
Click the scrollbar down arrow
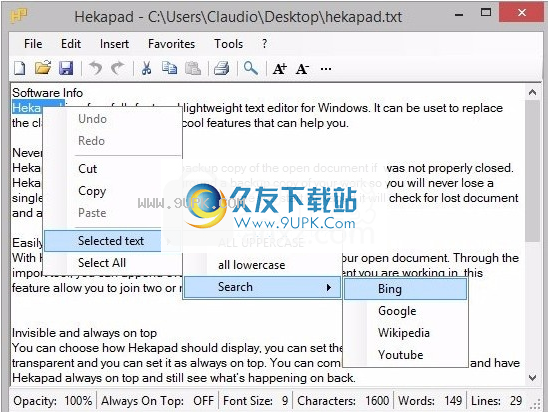(532, 378)
